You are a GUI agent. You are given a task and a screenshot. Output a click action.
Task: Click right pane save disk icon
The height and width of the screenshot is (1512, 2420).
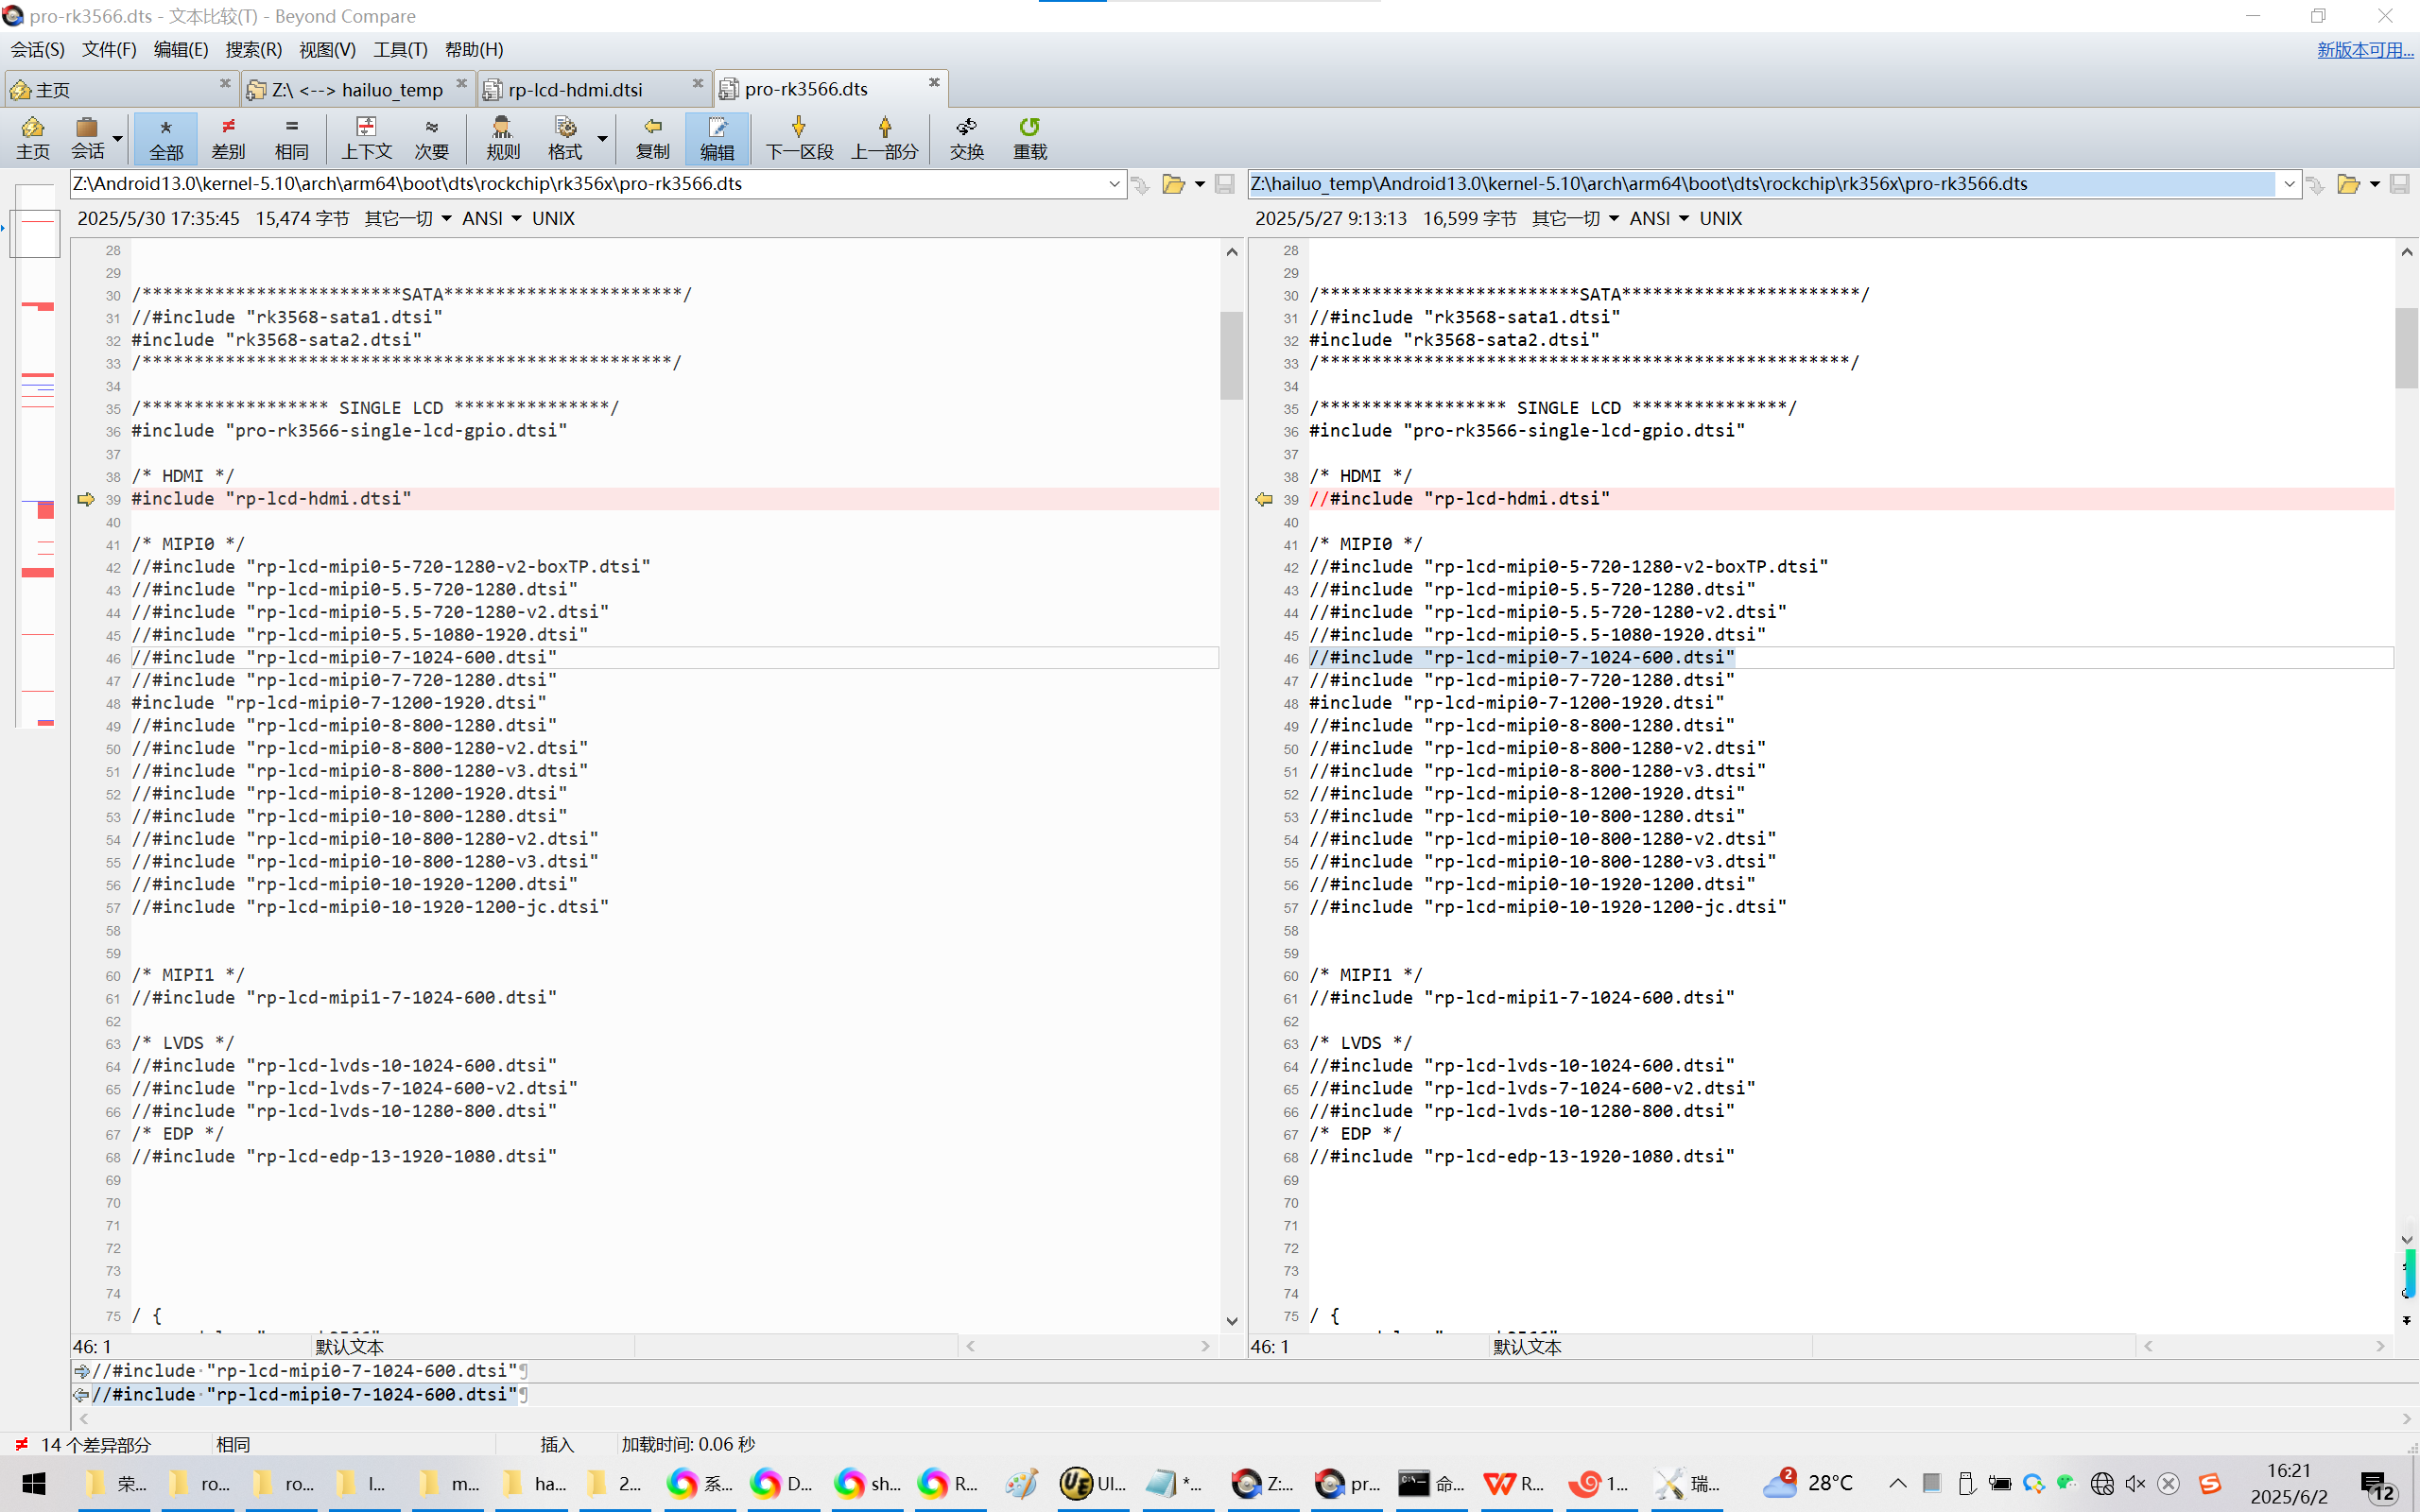(x=2399, y=184)
